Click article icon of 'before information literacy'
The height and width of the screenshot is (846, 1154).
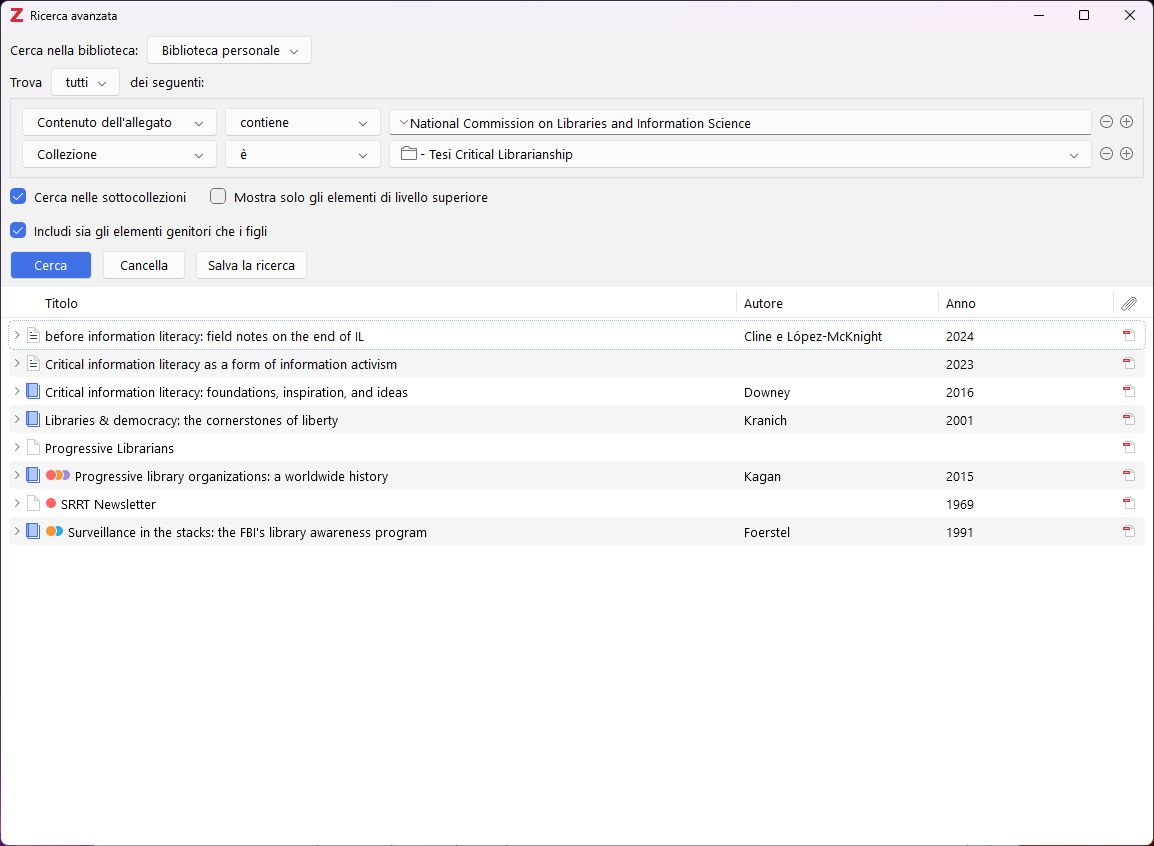pyautogui.click(x=33, y=335)
